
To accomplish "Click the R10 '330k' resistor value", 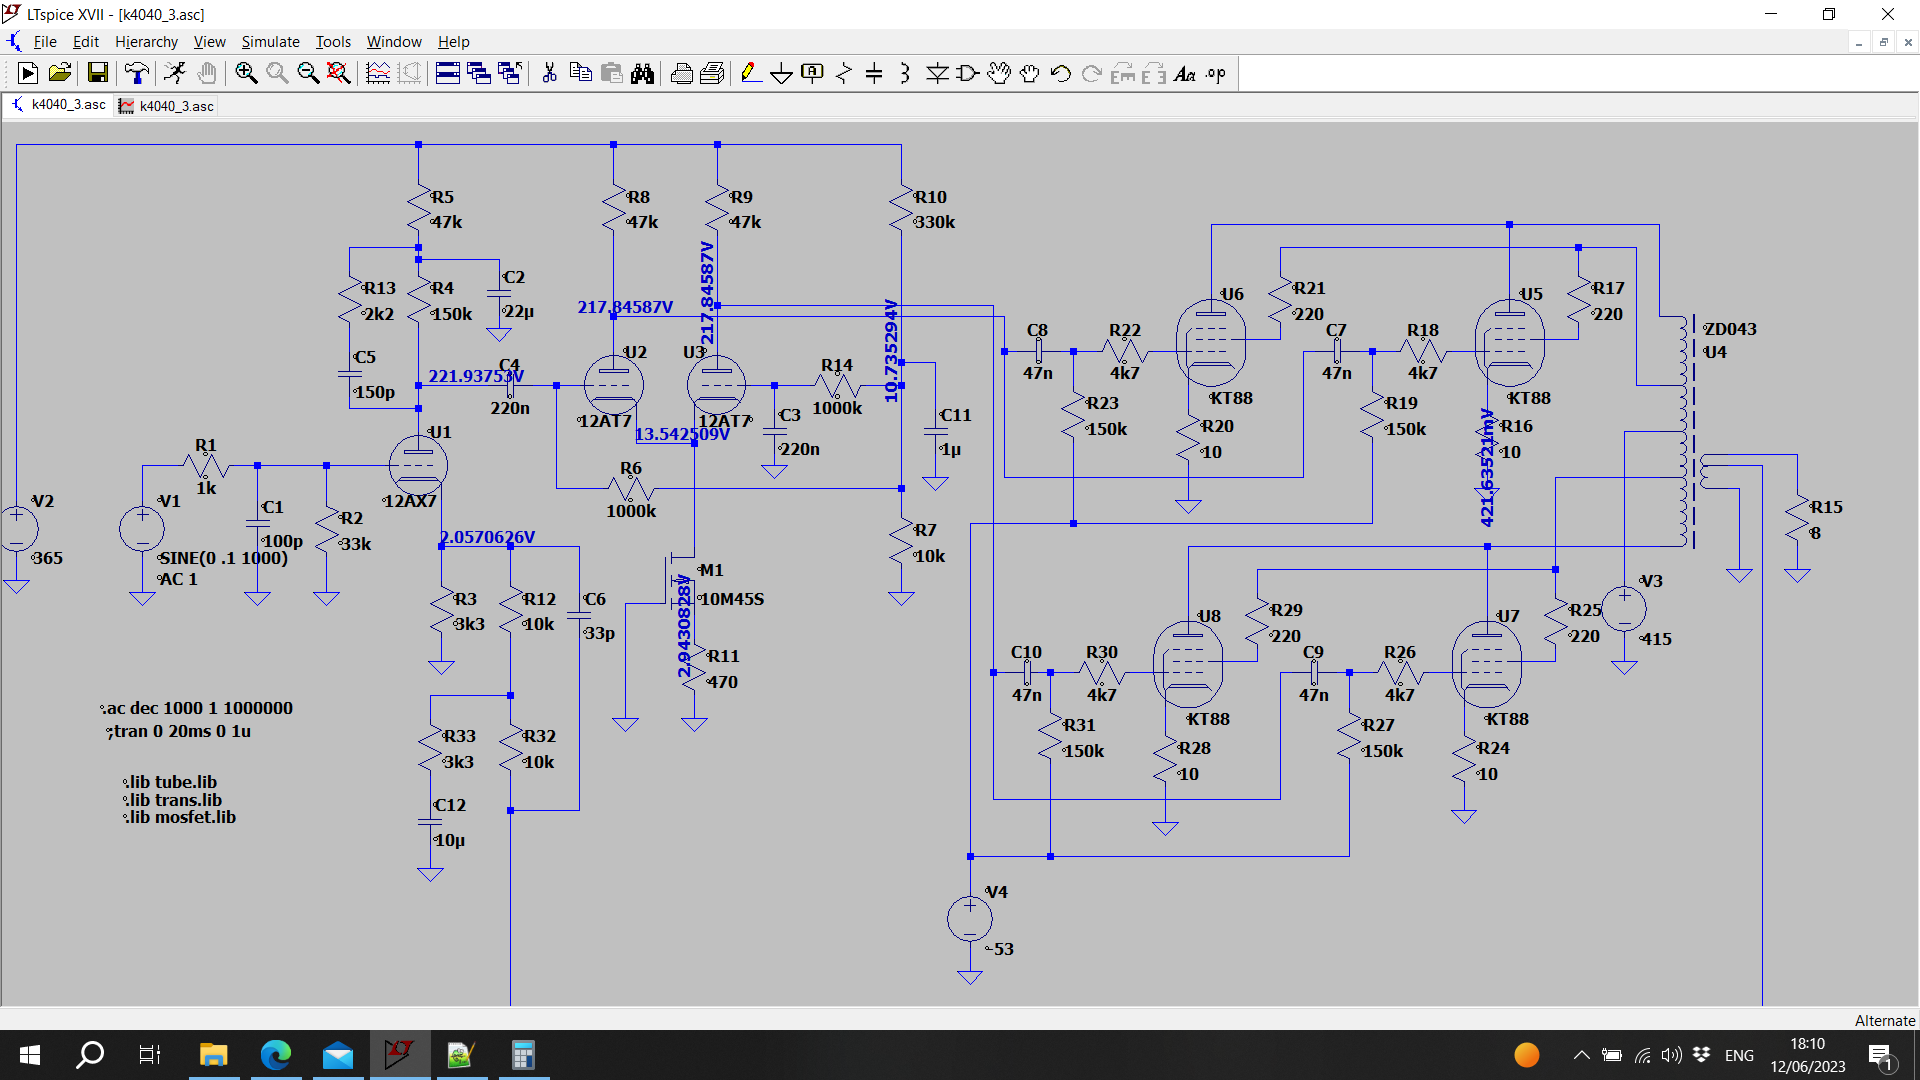I will click(935, 222).
